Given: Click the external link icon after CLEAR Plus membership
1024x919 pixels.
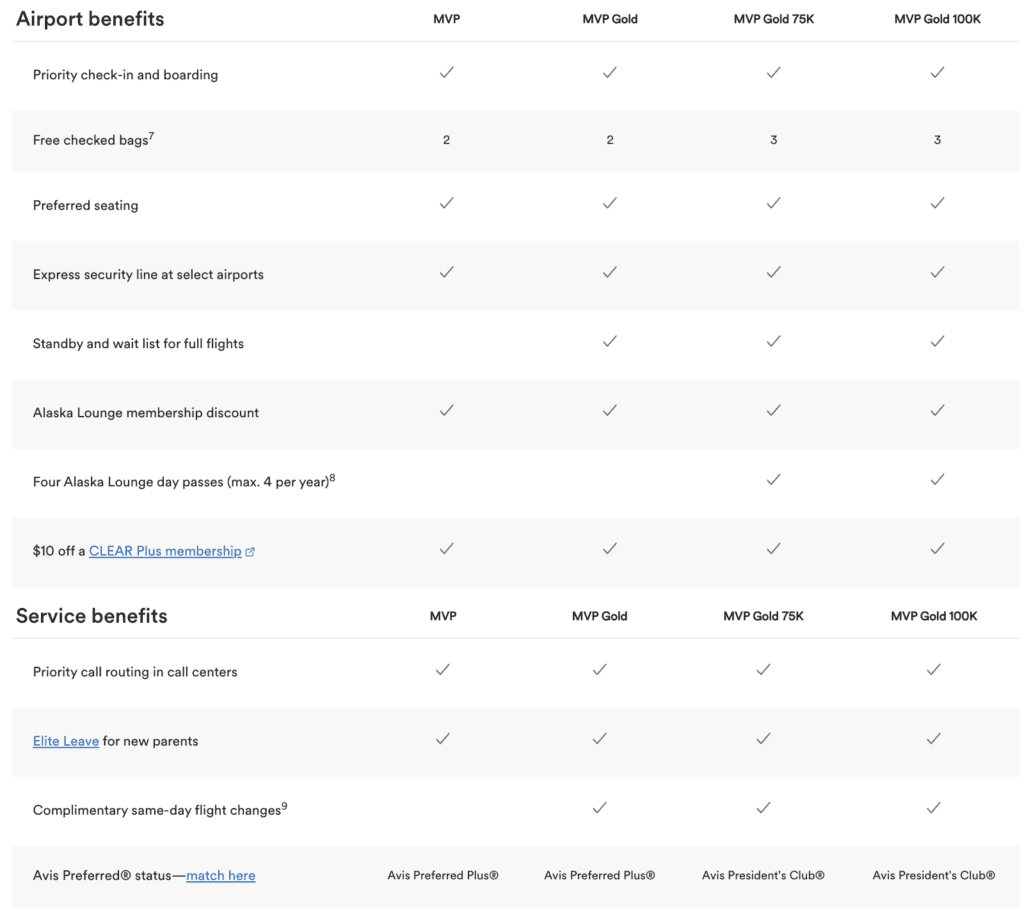Looking at the screenshot, I should [249, 552].
